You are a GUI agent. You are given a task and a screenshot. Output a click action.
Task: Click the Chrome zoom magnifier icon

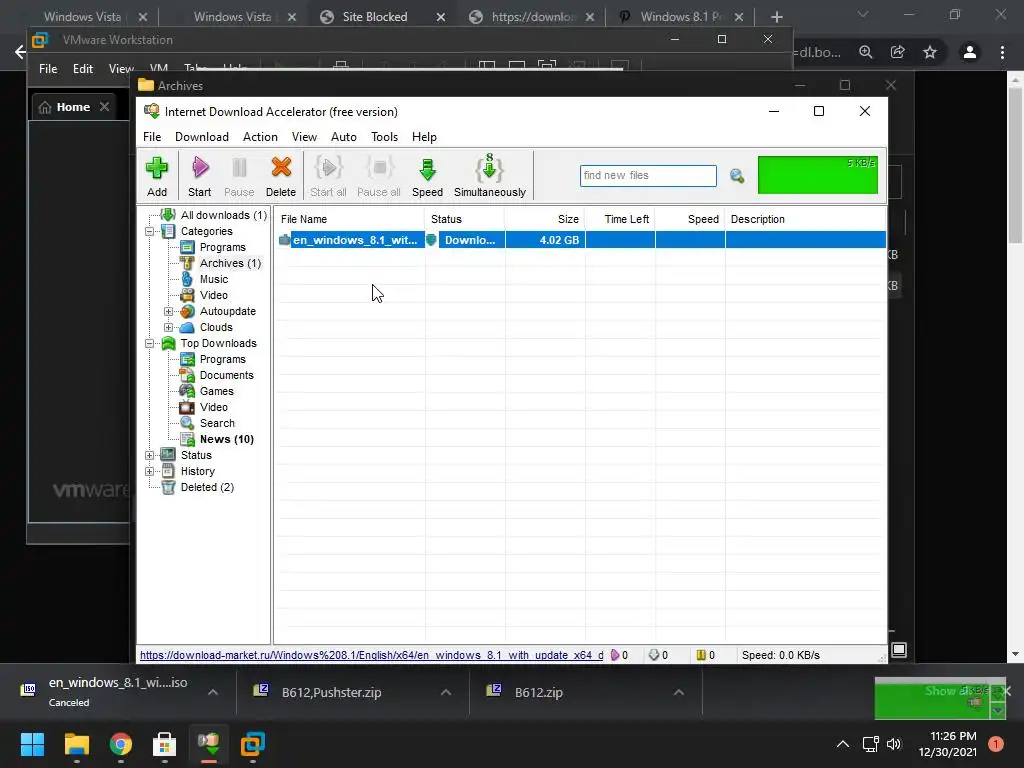tap(866, 52)
